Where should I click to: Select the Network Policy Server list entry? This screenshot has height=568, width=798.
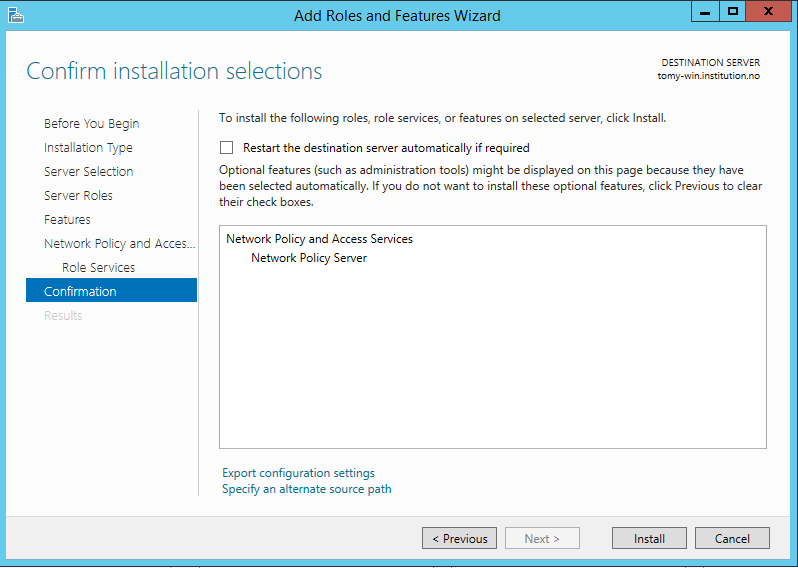click(309, 258)
